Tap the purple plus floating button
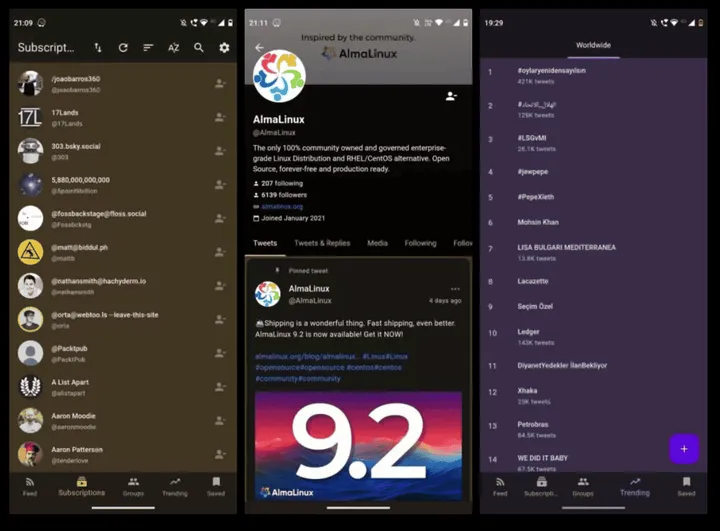The width and height of the screenshot is (720, 531). 684,449
